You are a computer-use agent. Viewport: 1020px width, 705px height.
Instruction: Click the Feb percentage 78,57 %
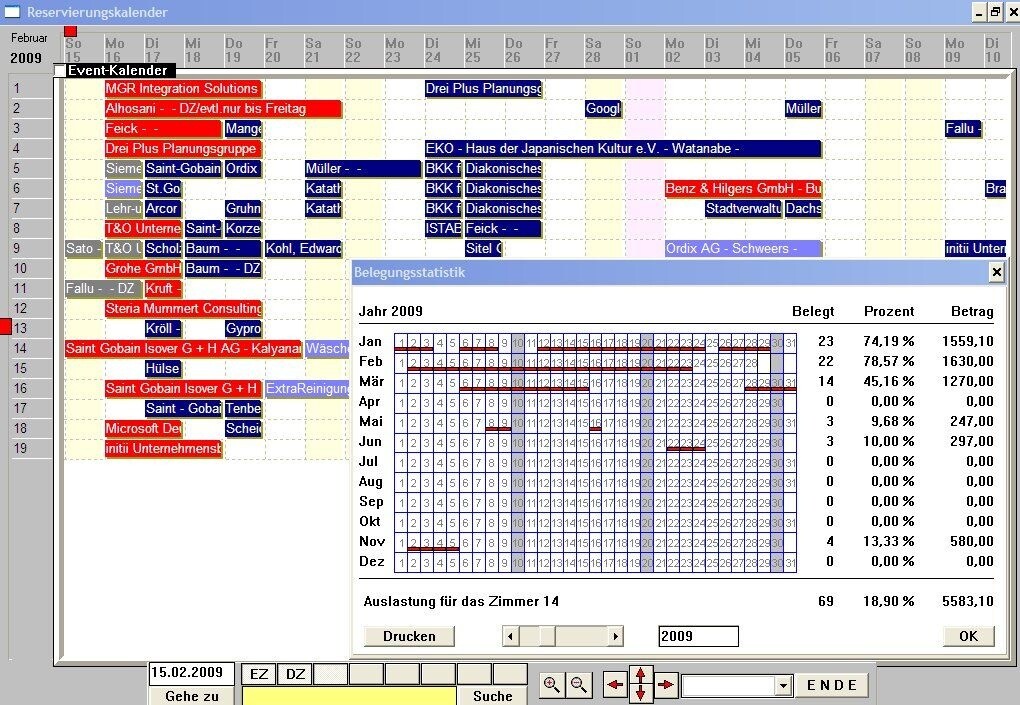point(889,362)
